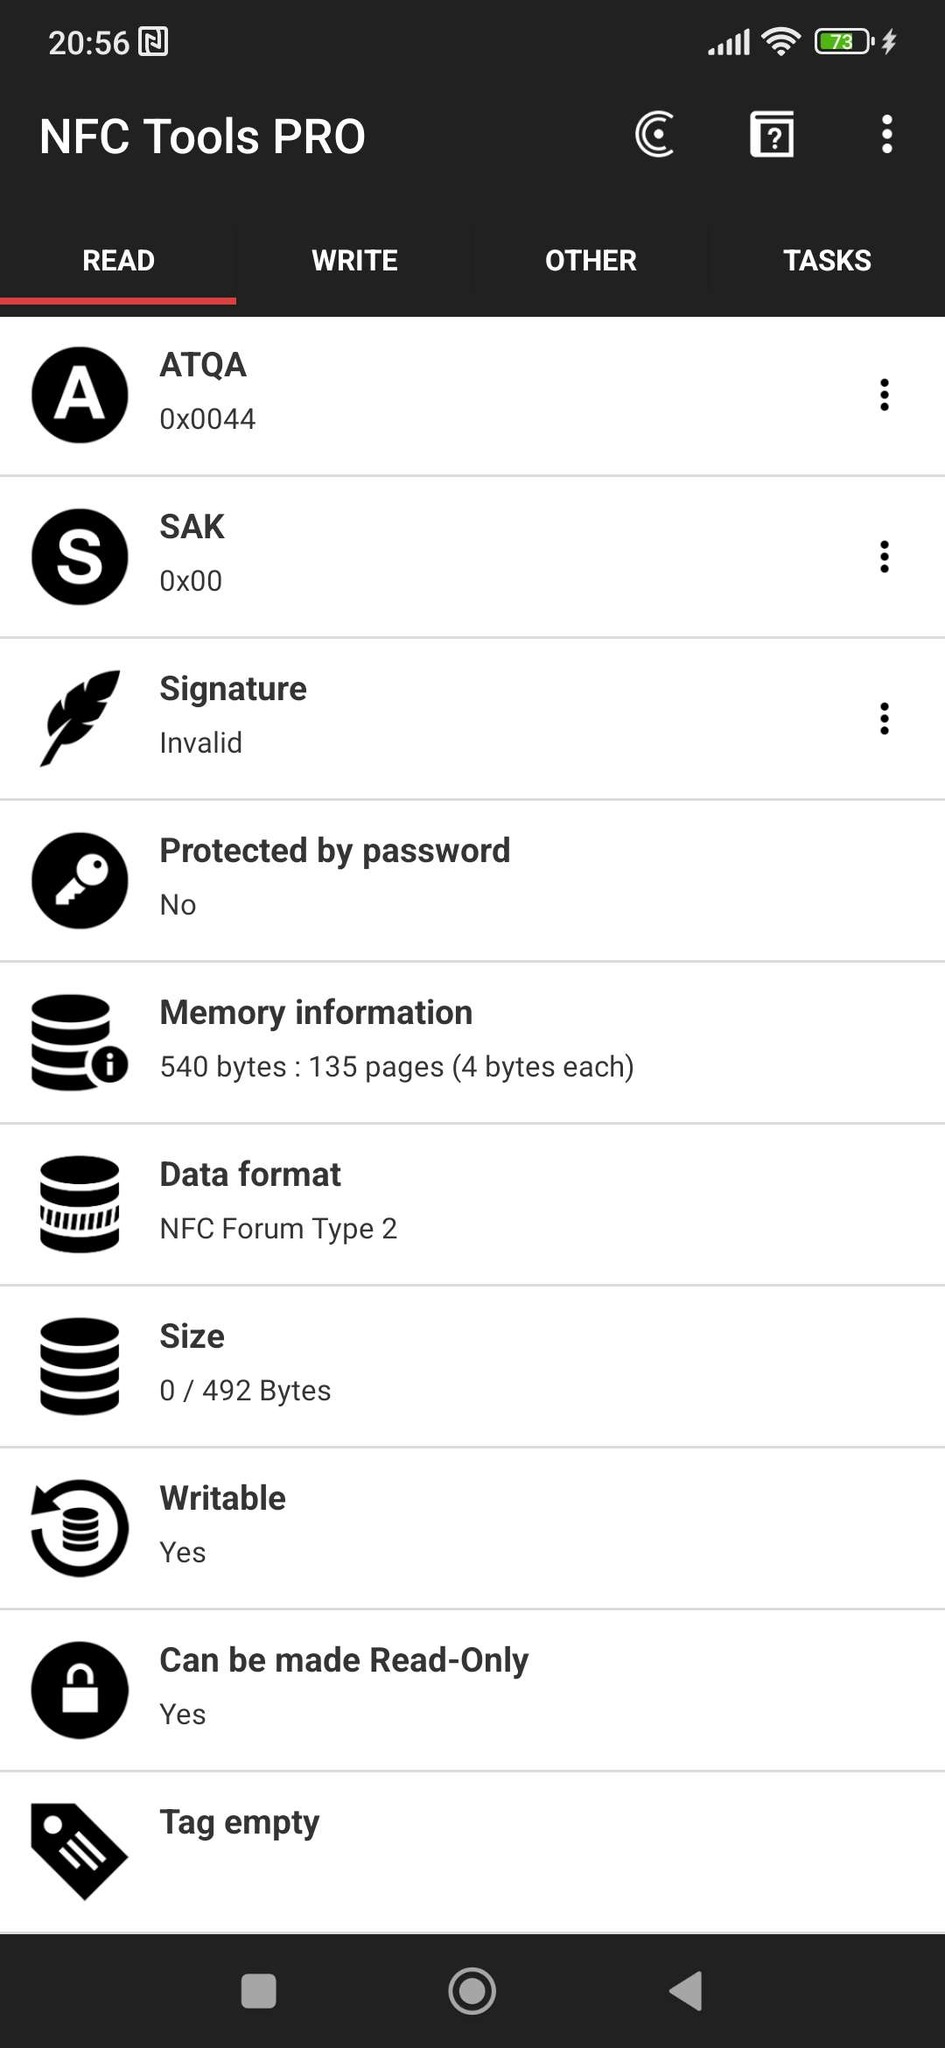945x2048 pixels.
Task: Switch to the OTHER tab
Action: tap(590, 260)
